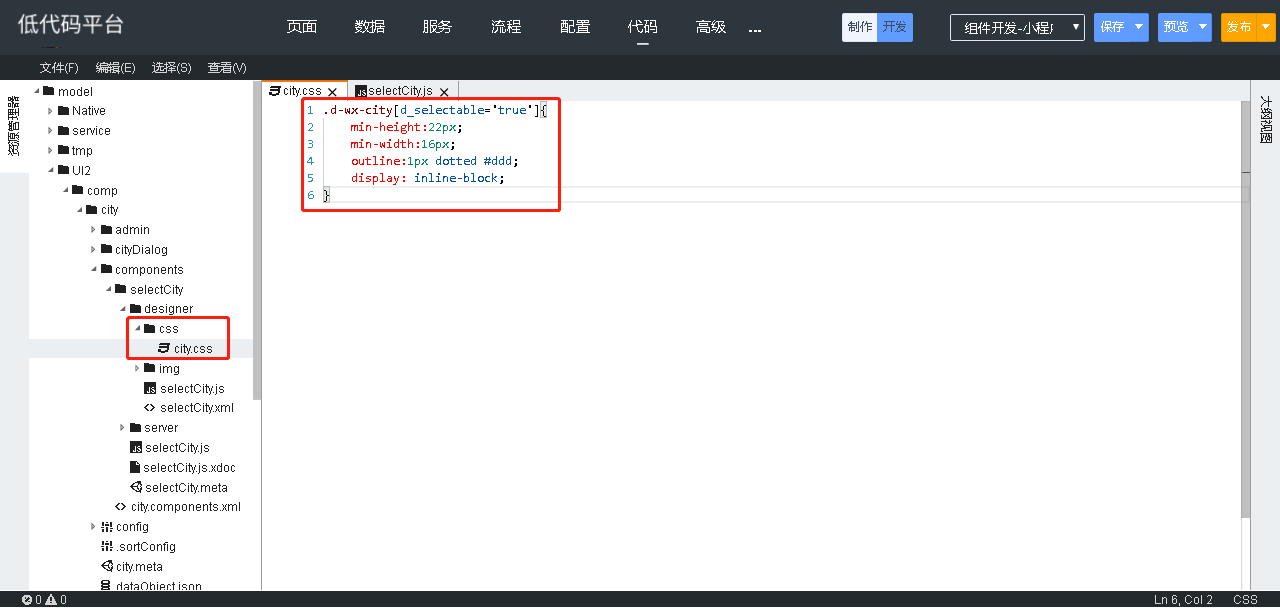Click the more options ellipsis in top navigation
Screen dimensions: 1280x608
tap(755, 29)
